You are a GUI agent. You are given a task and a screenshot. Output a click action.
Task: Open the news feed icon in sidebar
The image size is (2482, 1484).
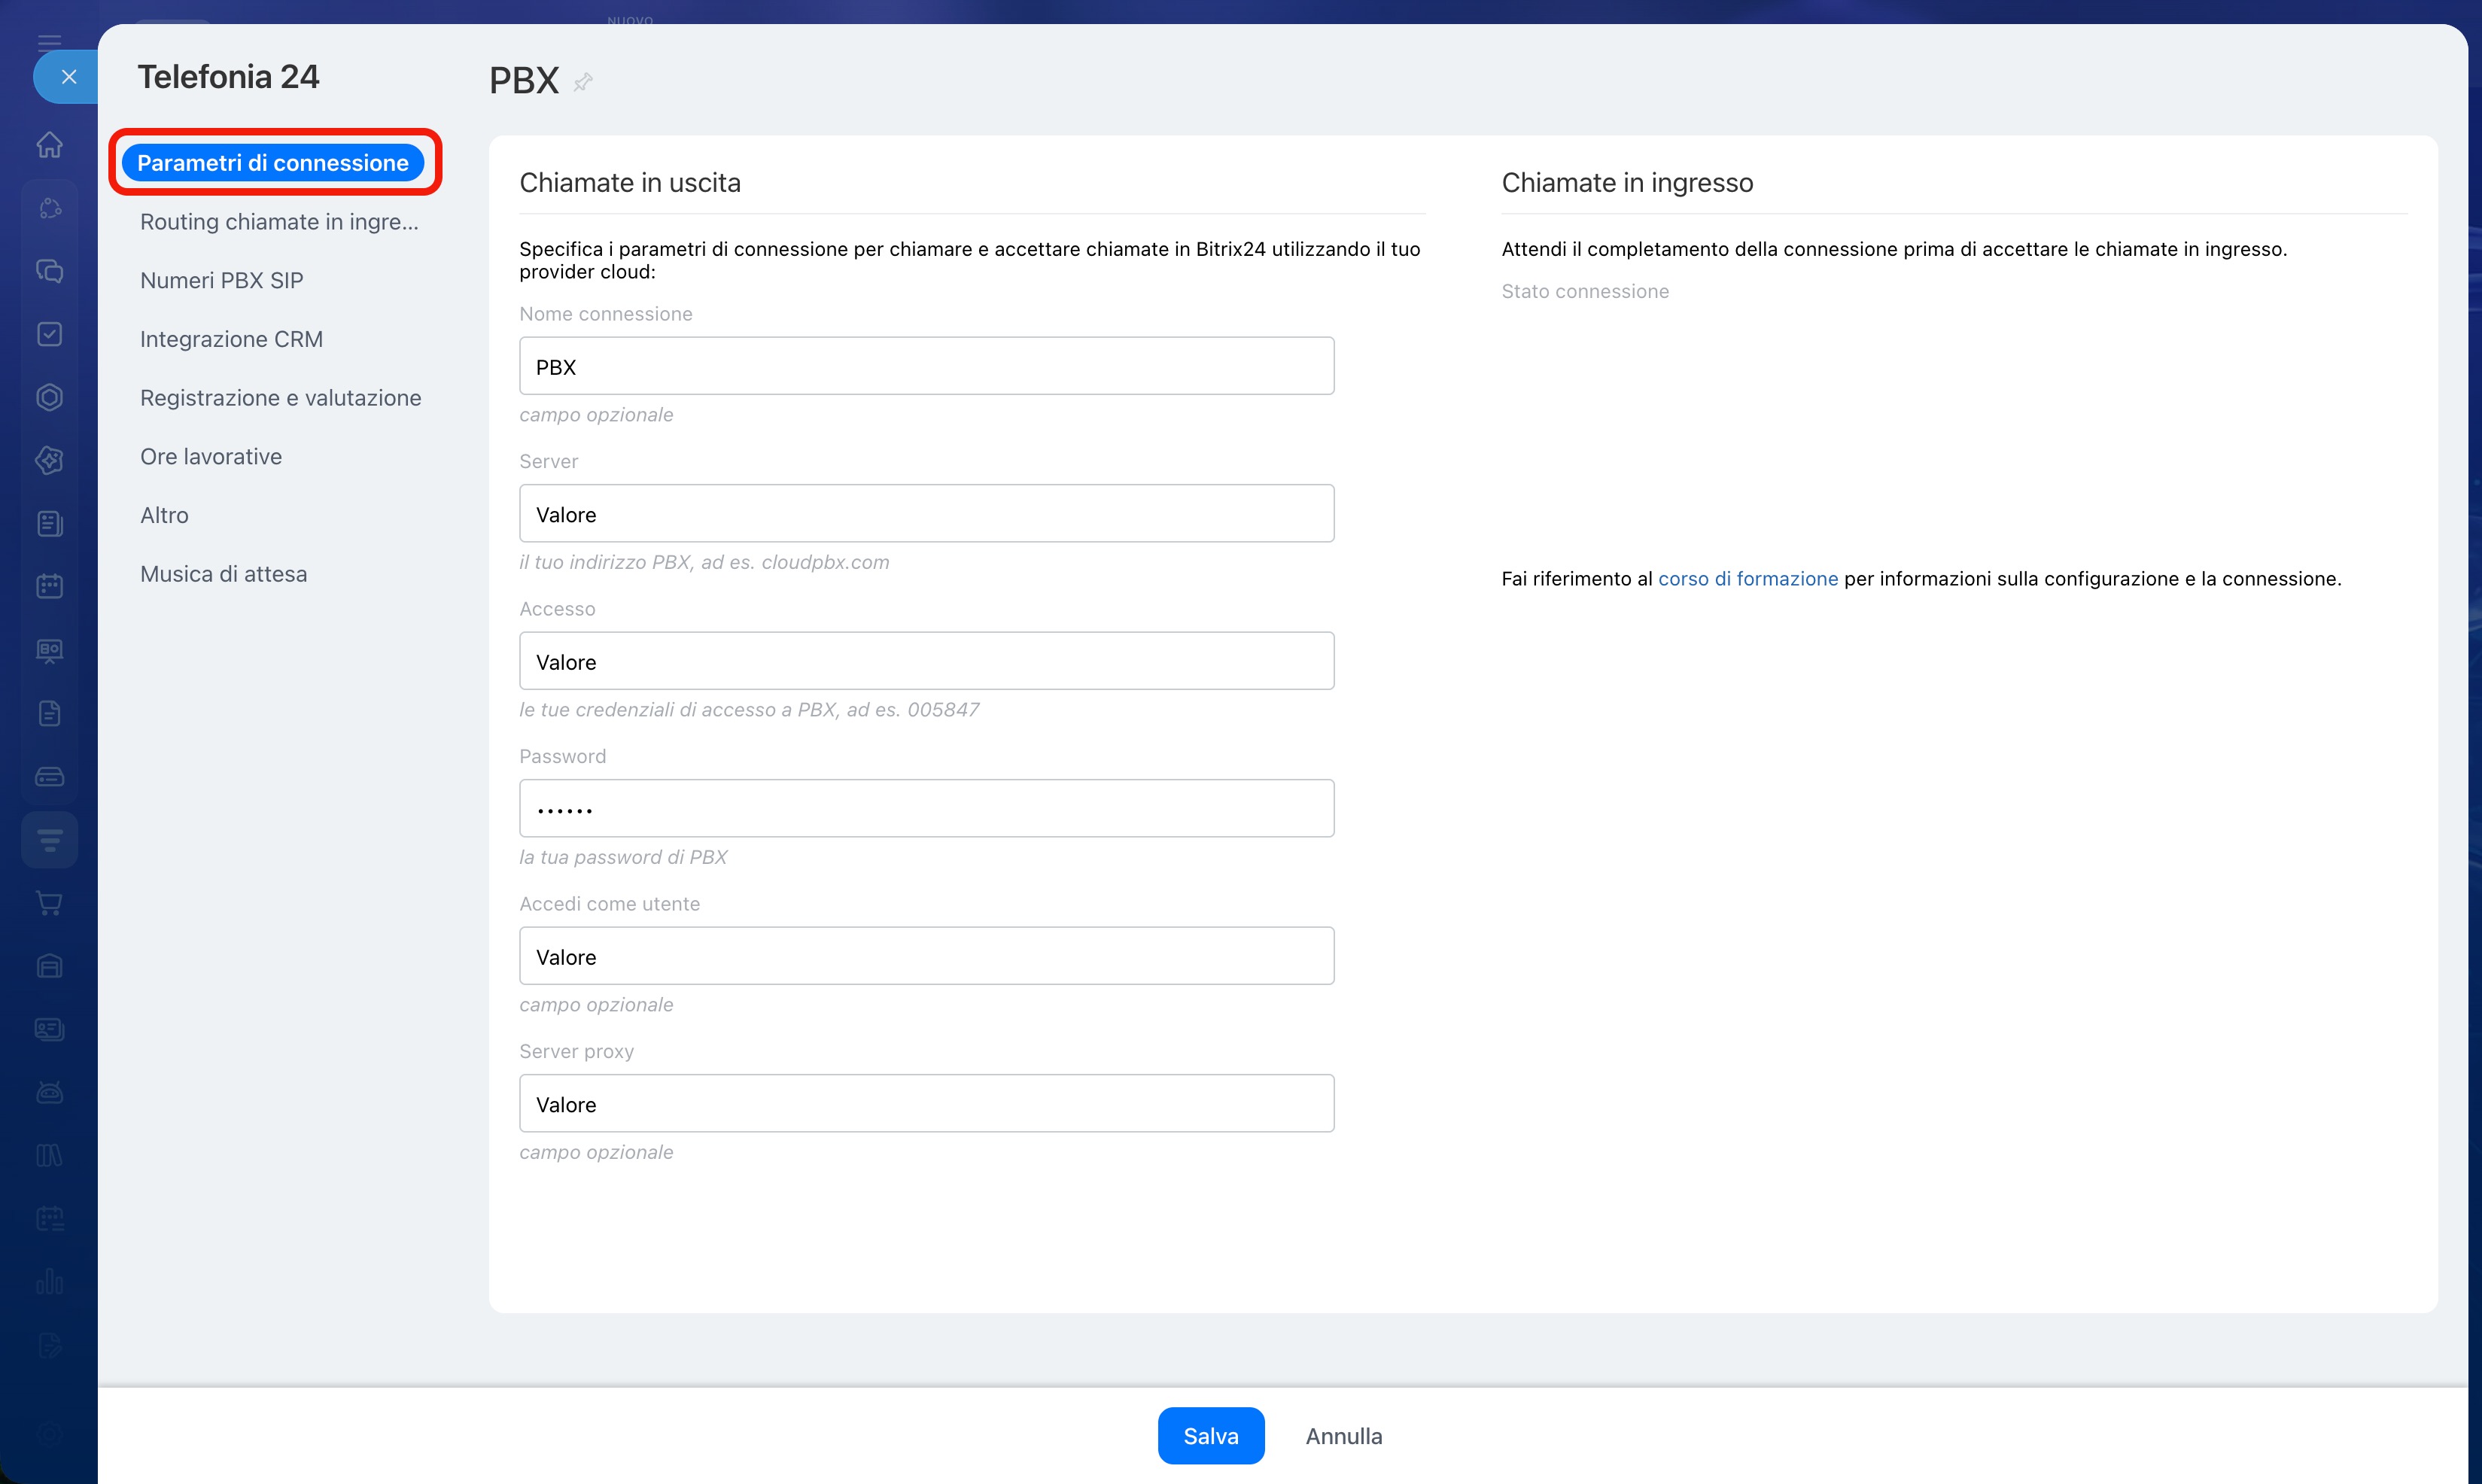tap(49, 523)
